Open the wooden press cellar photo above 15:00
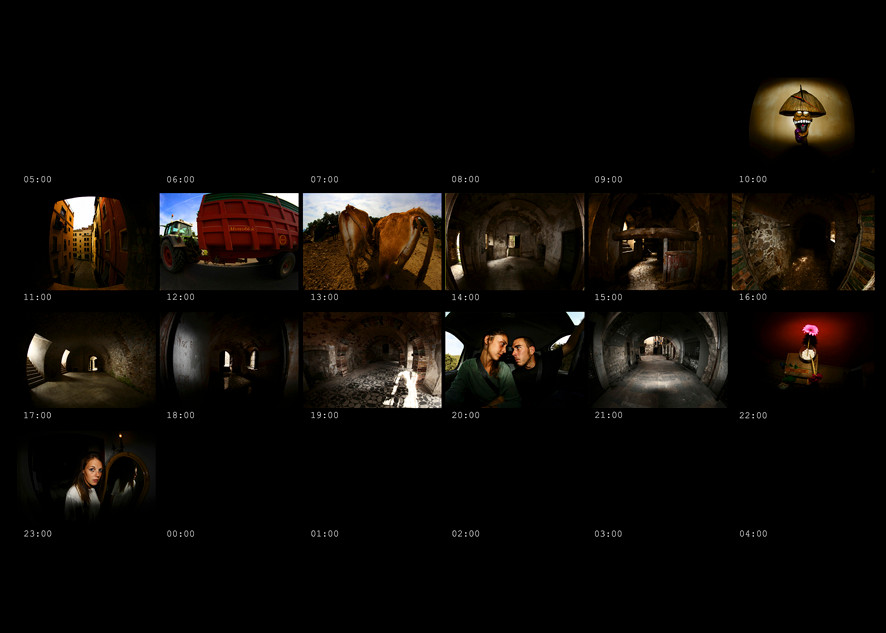The image size is (886, 633). (659, 242)
